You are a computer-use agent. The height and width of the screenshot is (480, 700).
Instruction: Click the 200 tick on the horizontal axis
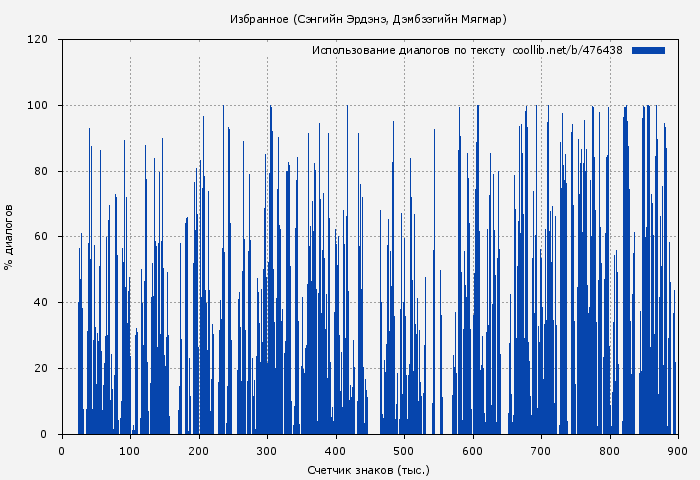point(199,451)
